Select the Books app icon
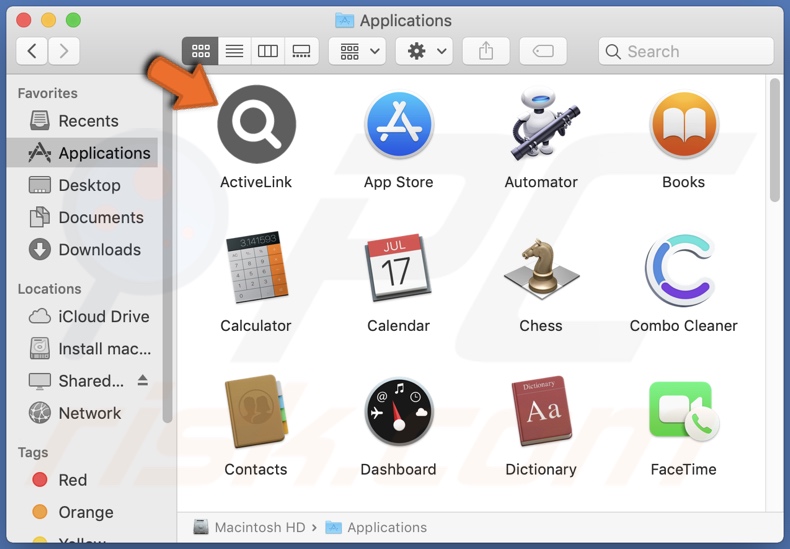Viewport: 790px width, 549px height. click(684, 124)
